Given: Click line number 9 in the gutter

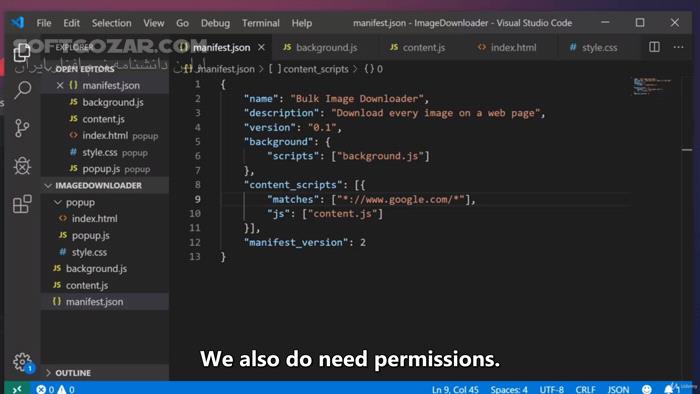Looking at the screenshot, I should coord(197,199).
